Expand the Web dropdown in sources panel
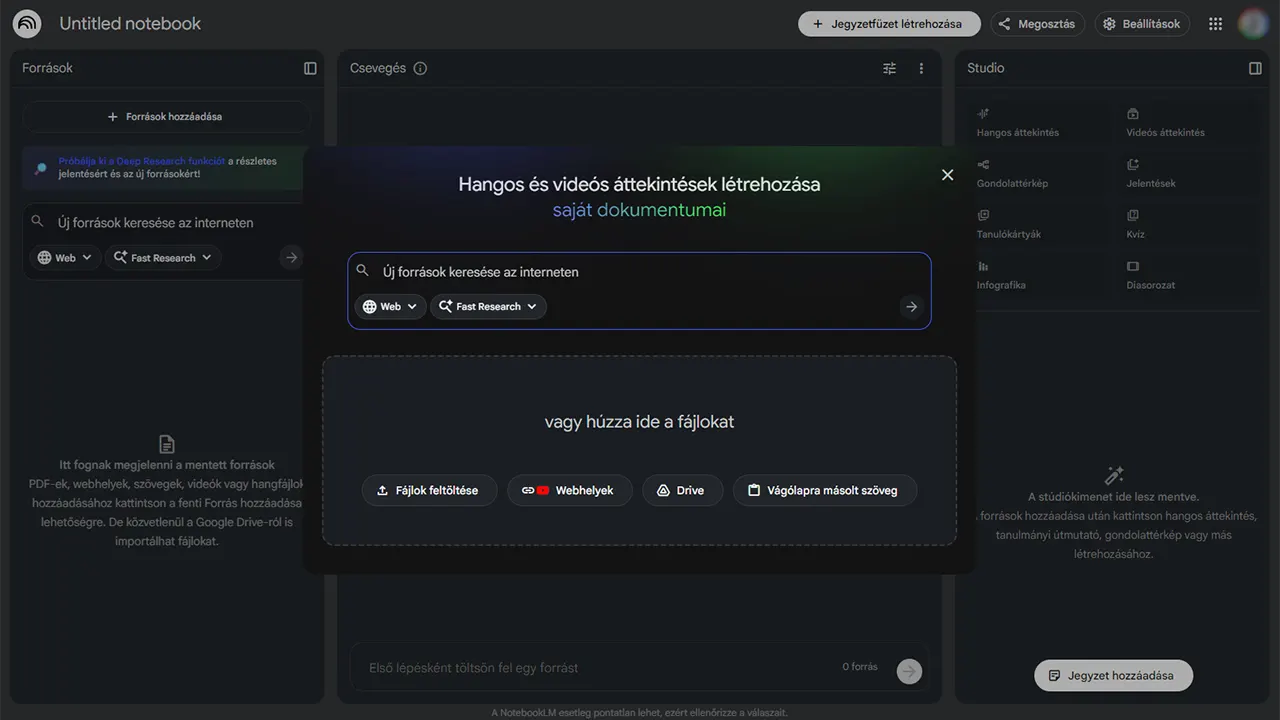This screenshot has height=720, width=1280. [x=65, y=258]
